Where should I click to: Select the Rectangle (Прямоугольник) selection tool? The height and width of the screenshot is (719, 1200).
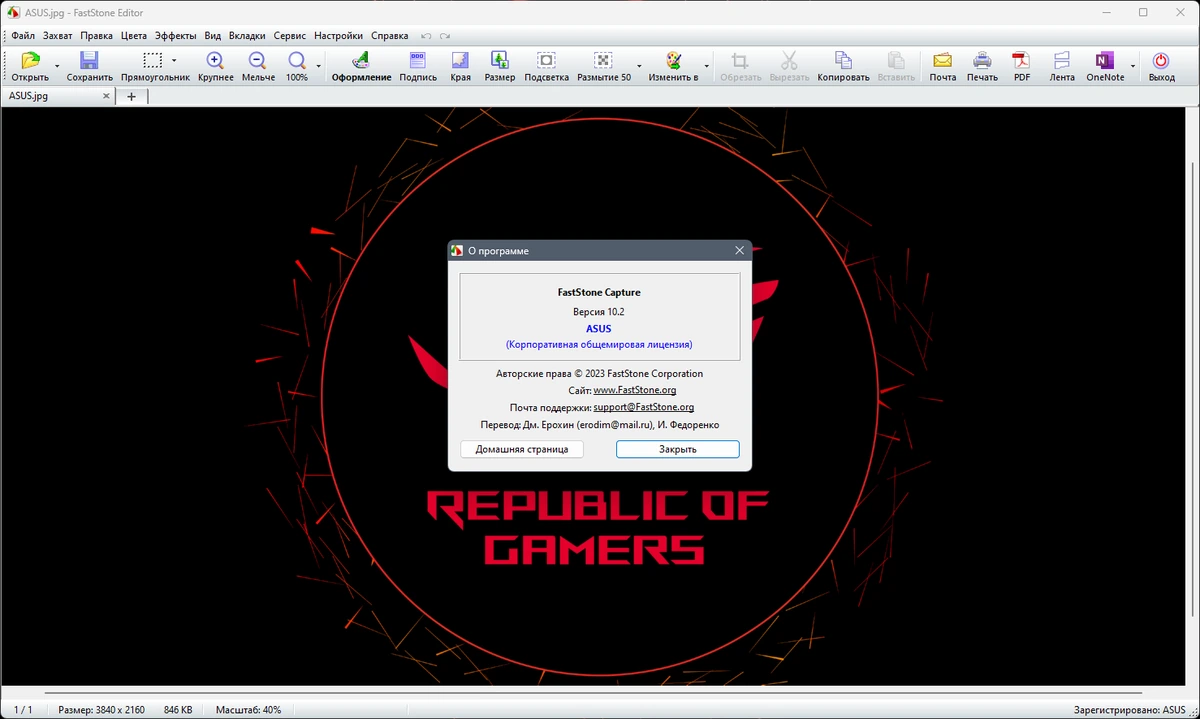[x=152, y=60]
